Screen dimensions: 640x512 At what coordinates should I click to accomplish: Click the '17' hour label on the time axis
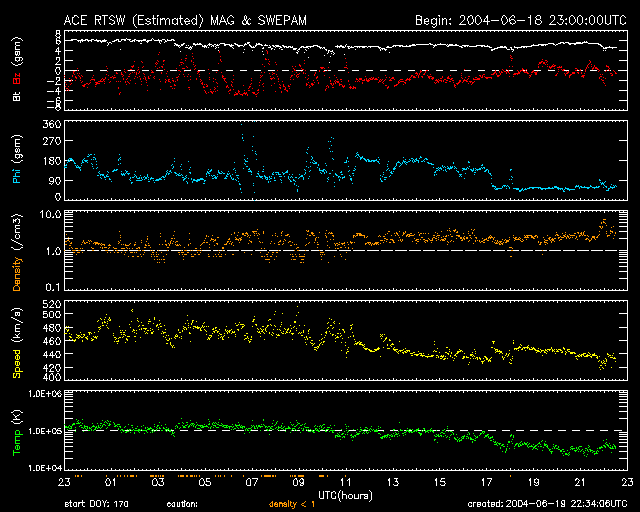click(487, 482)
